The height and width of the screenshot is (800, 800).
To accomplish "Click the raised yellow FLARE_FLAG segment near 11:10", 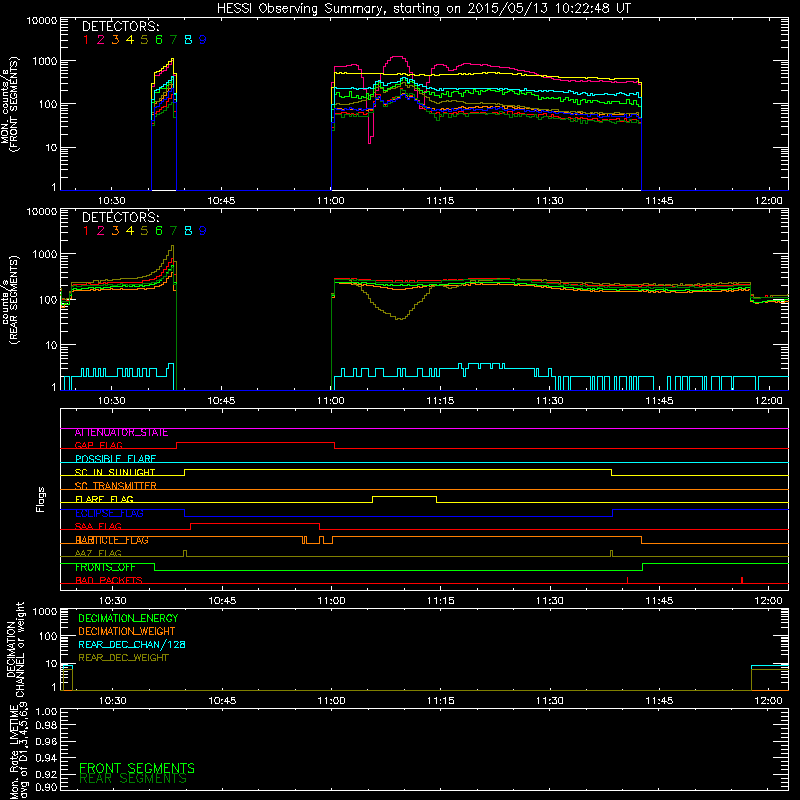I will [405, 496].
